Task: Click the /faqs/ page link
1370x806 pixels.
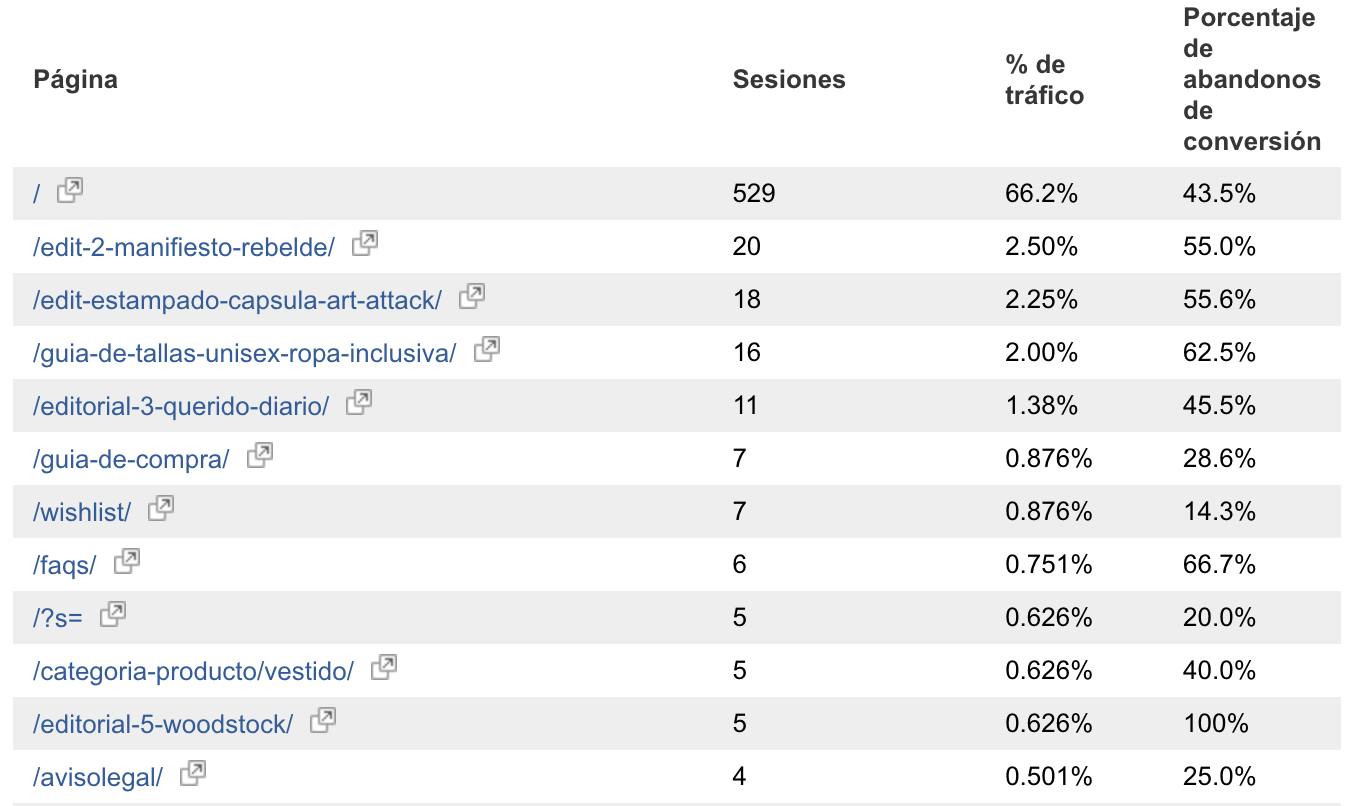Action: (x=65, y=565)
